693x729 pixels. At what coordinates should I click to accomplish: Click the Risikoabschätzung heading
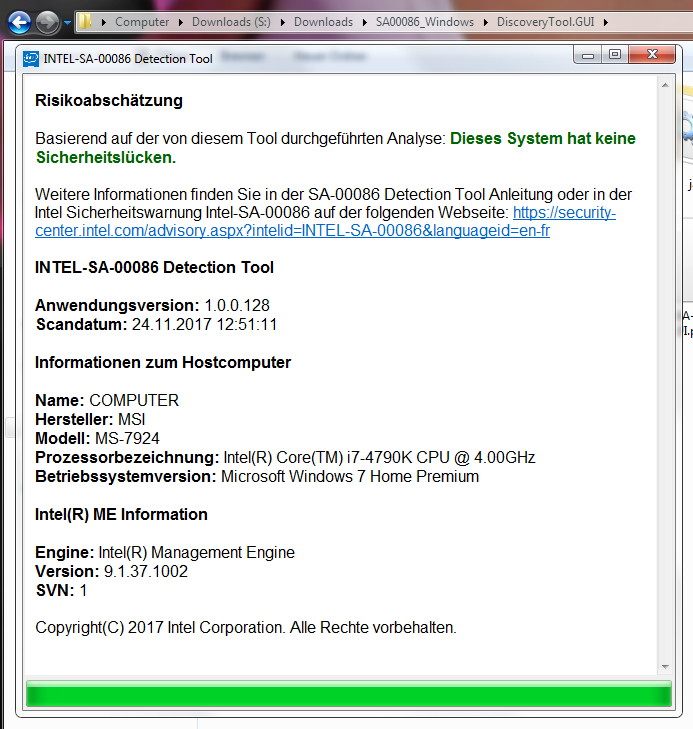click(109, 100)
